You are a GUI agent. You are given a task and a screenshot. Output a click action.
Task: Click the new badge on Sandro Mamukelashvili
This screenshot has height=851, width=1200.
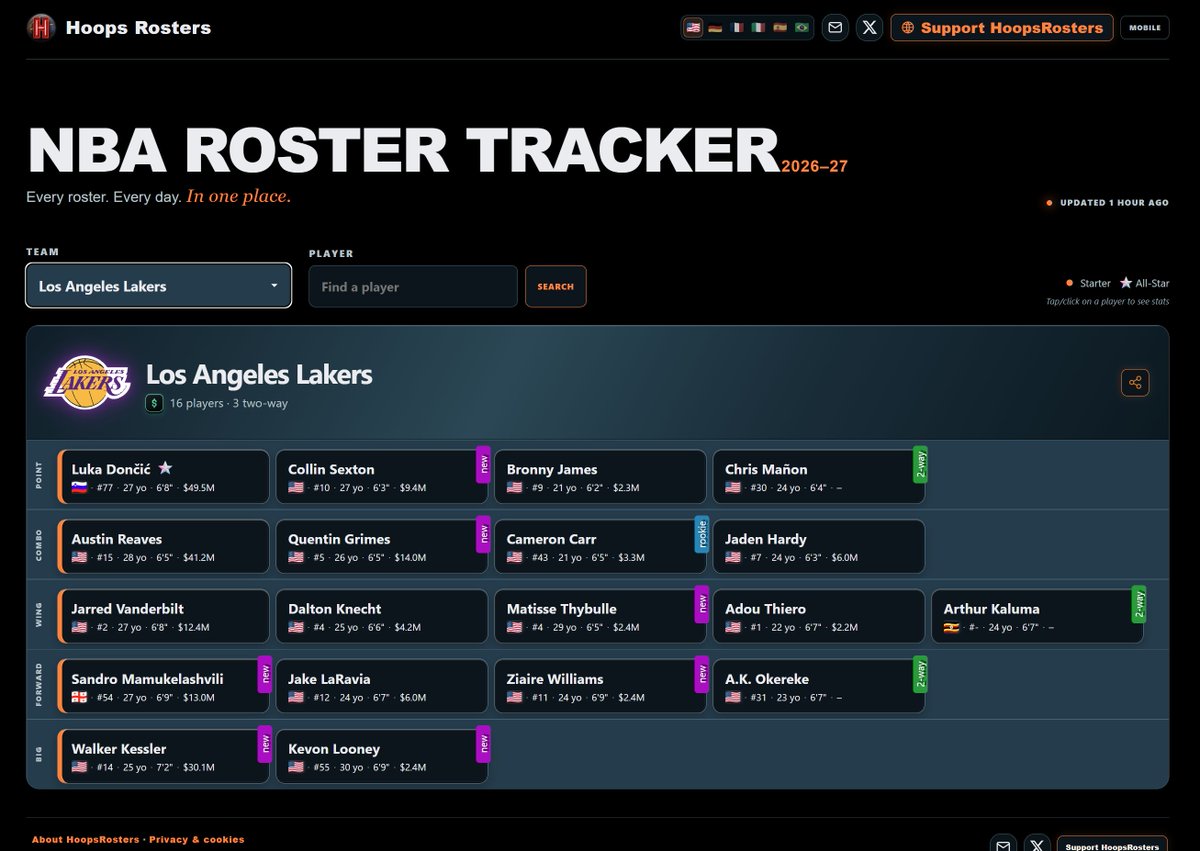point(265,675)
